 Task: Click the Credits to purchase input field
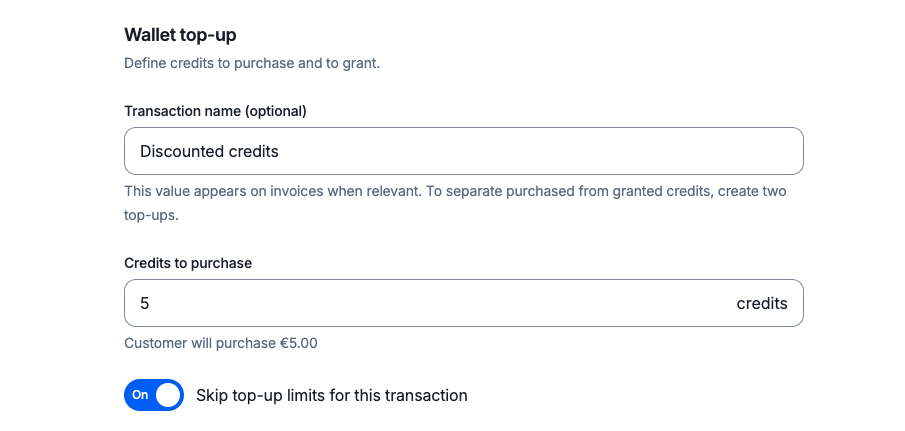click(x=430, y=303)
